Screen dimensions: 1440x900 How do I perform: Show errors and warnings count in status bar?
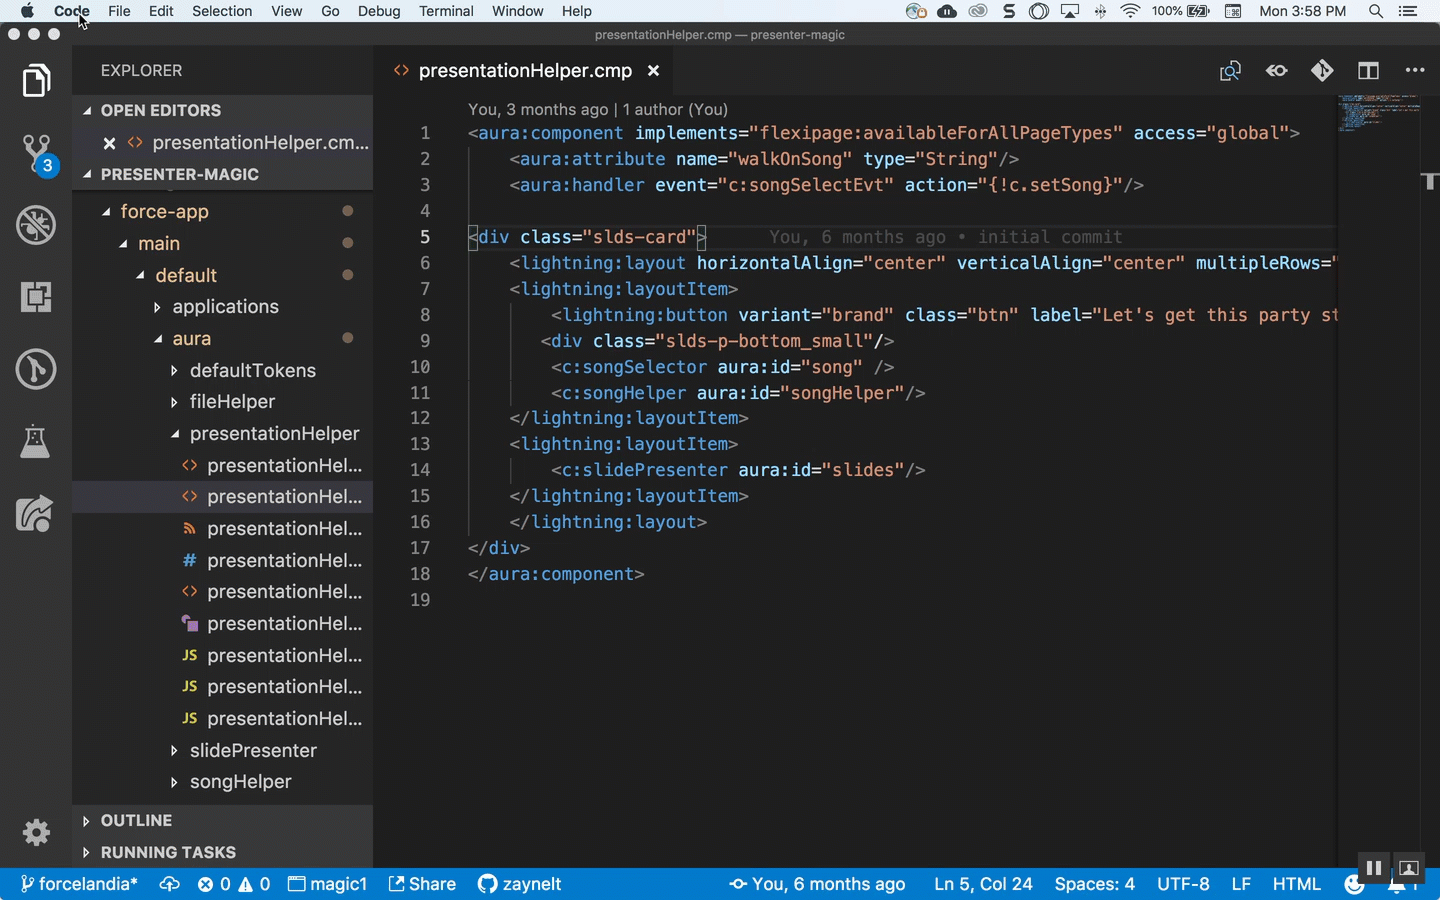(x=234, y=884)
